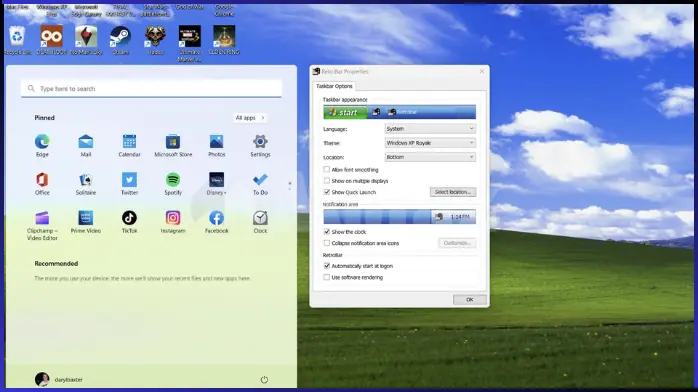Launch Clipchamp Video Editor
Screen dimensions: 698x392
[42, 226]
